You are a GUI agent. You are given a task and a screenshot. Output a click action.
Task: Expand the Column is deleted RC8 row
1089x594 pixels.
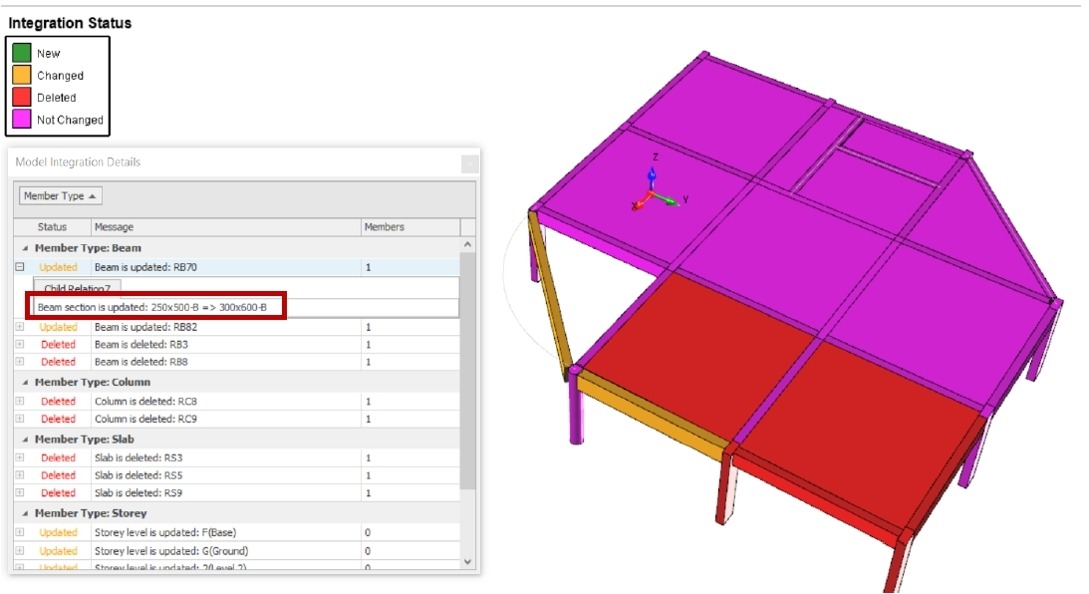19,401
